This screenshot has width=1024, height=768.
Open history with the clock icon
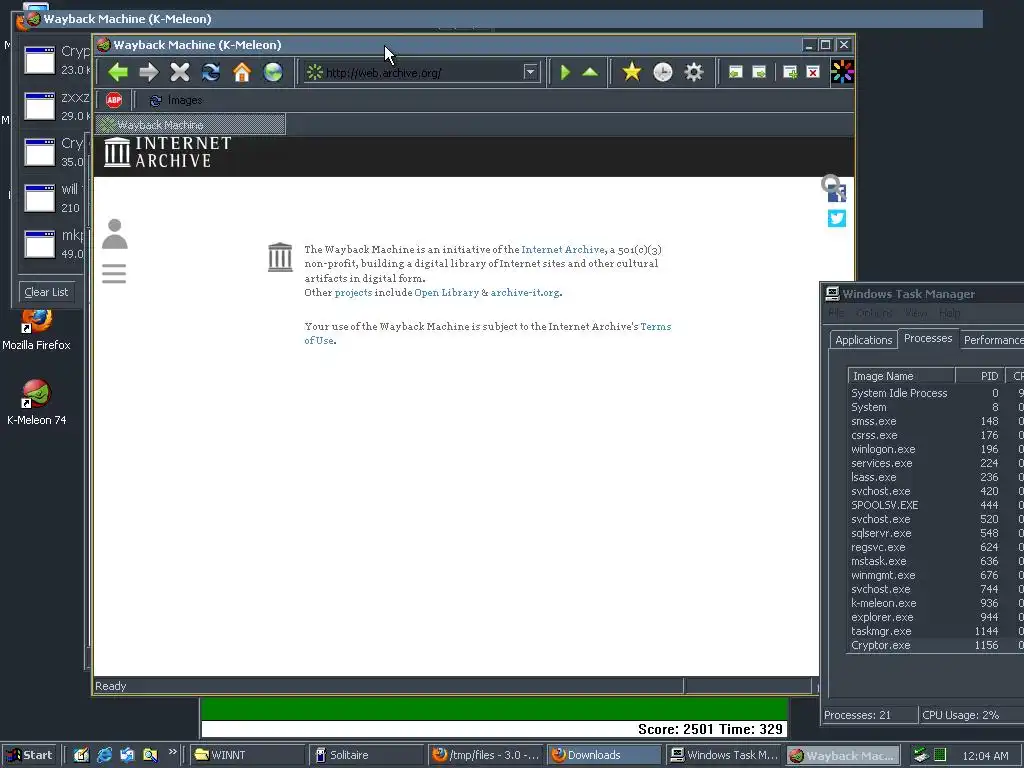(x=662, y=72)
